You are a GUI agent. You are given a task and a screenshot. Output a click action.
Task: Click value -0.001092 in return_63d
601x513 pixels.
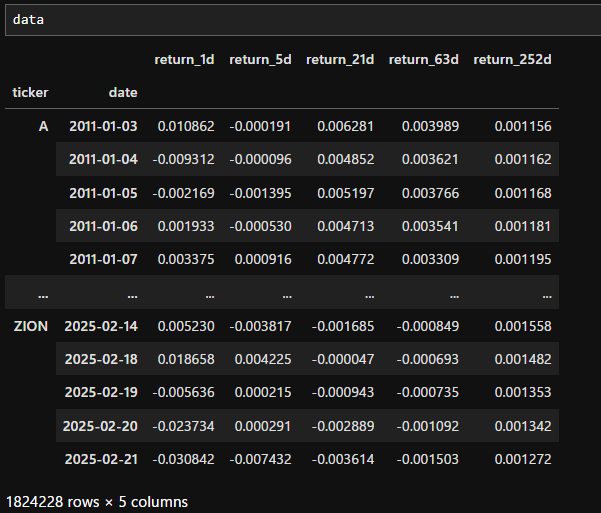click(x=427, y=426)
